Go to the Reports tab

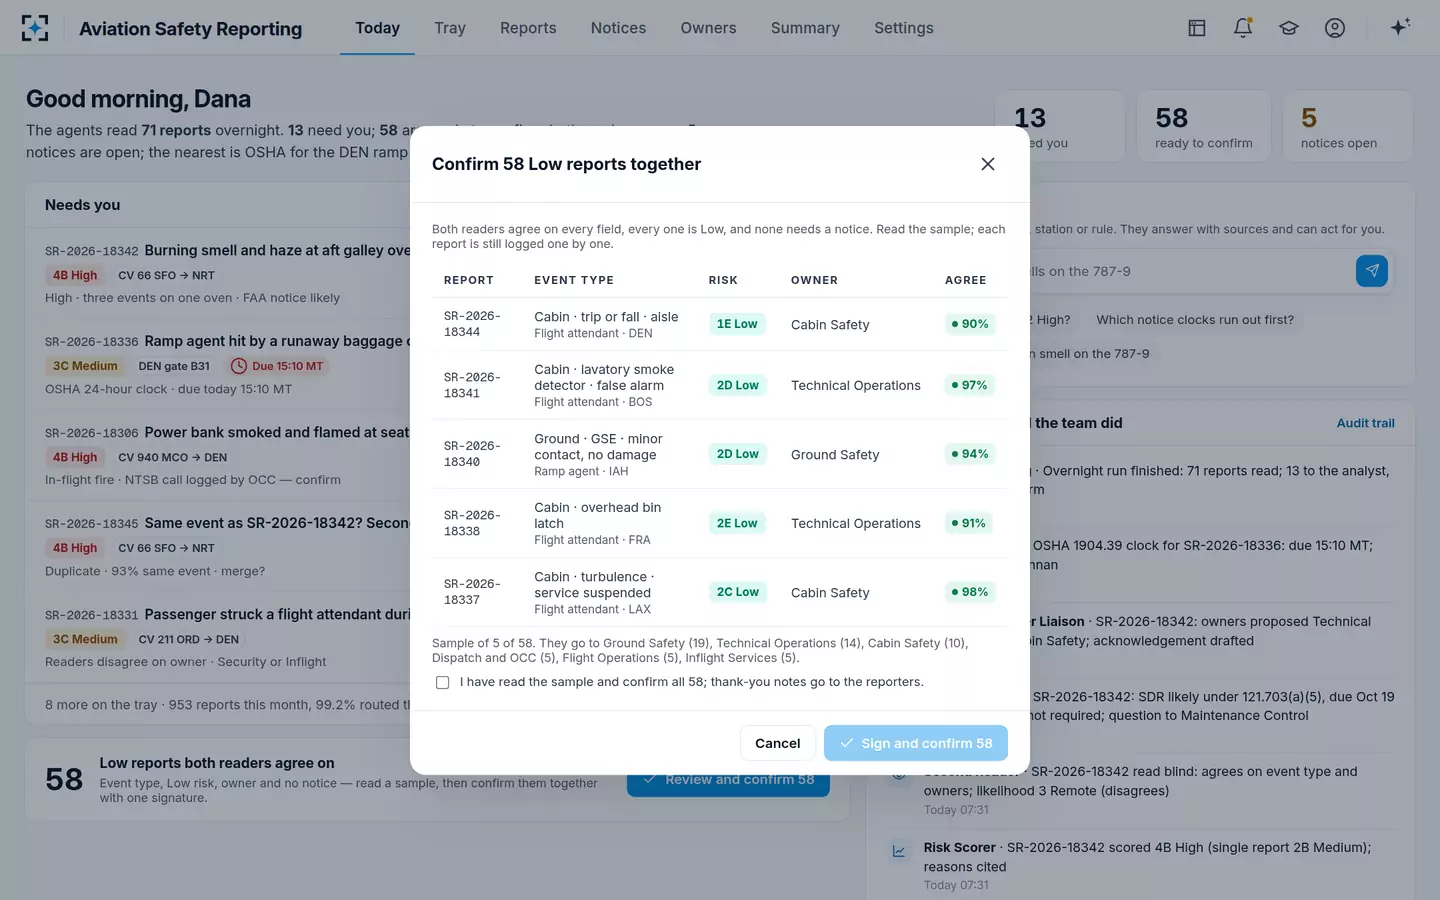coord(528,28)
